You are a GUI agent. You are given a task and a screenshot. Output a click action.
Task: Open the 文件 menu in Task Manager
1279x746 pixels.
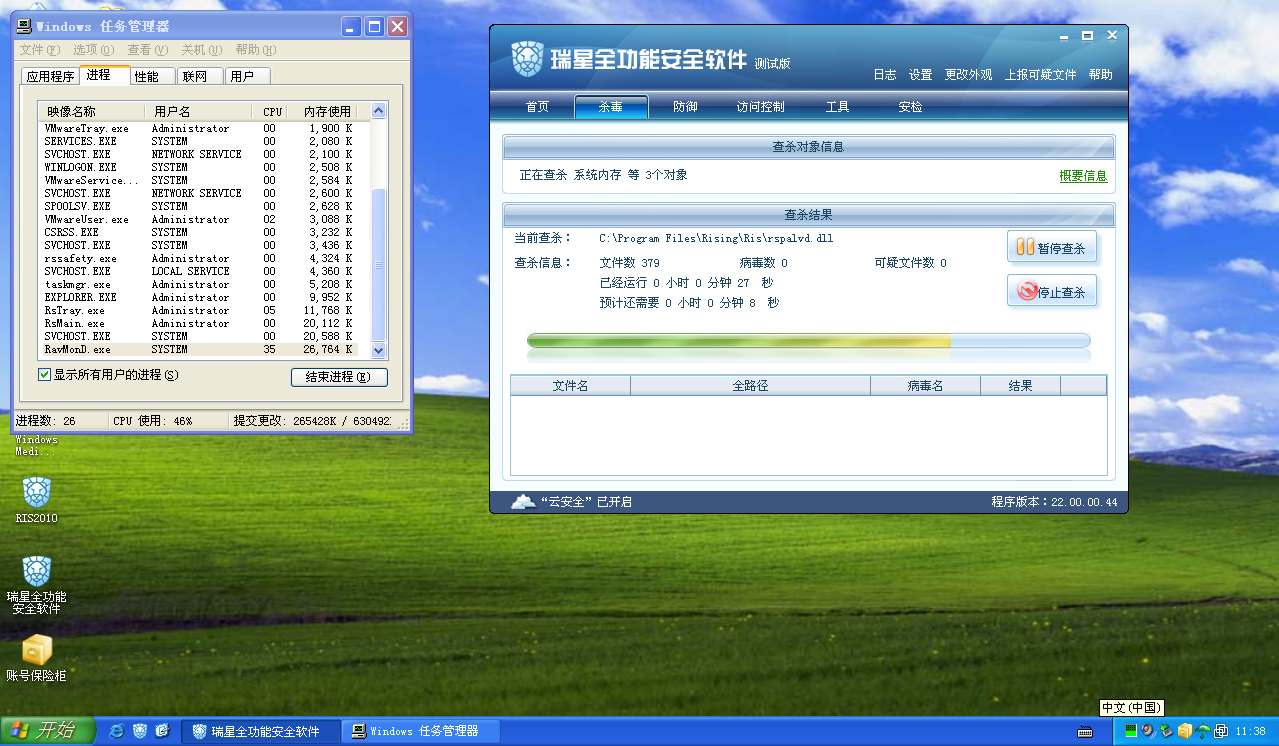tap(39, 50)
